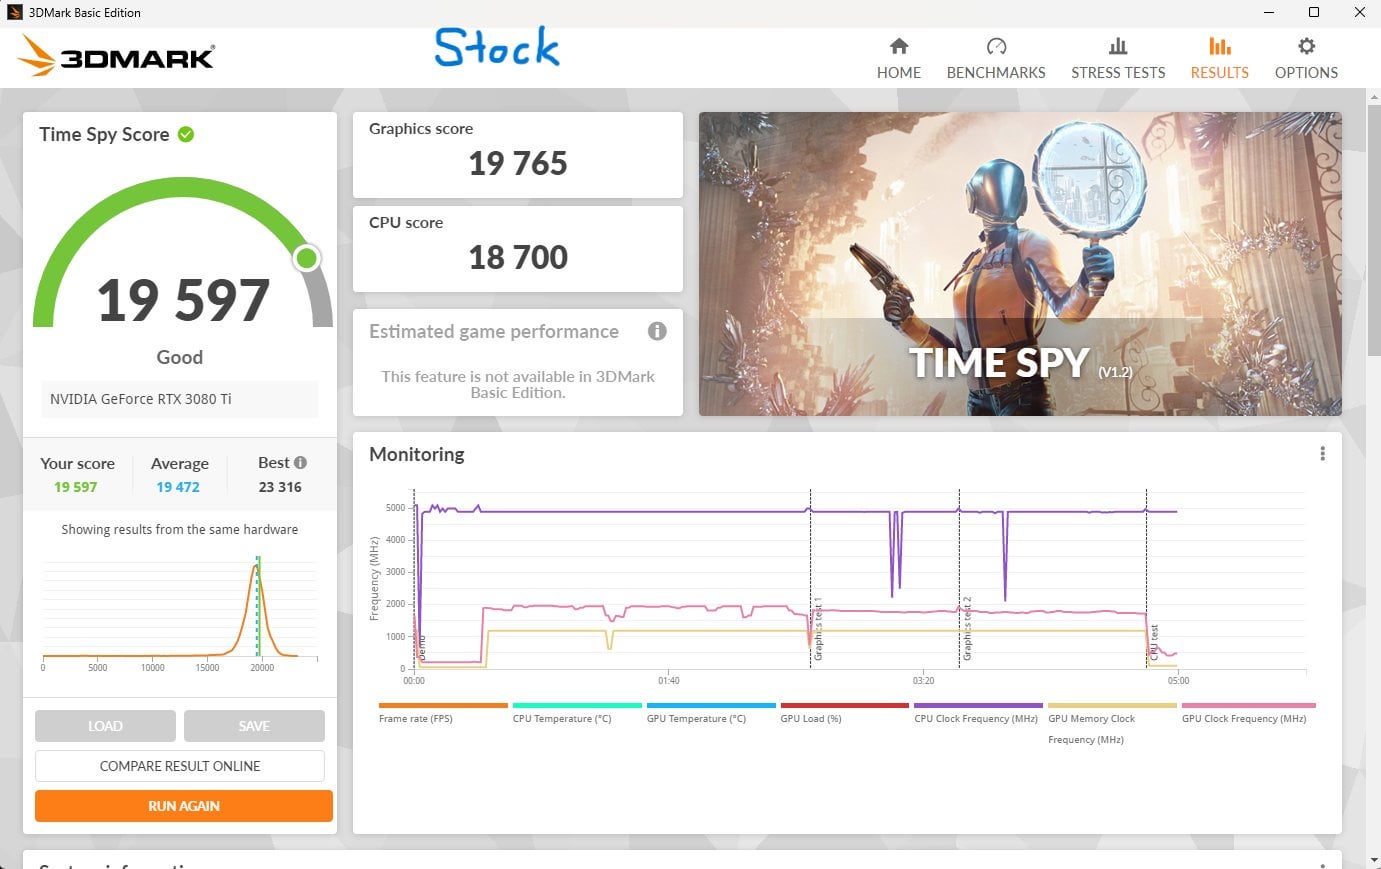Close the 3DMark Basic Edition window
This screenshot has width=1381, height=869.
coord(1359,12)
